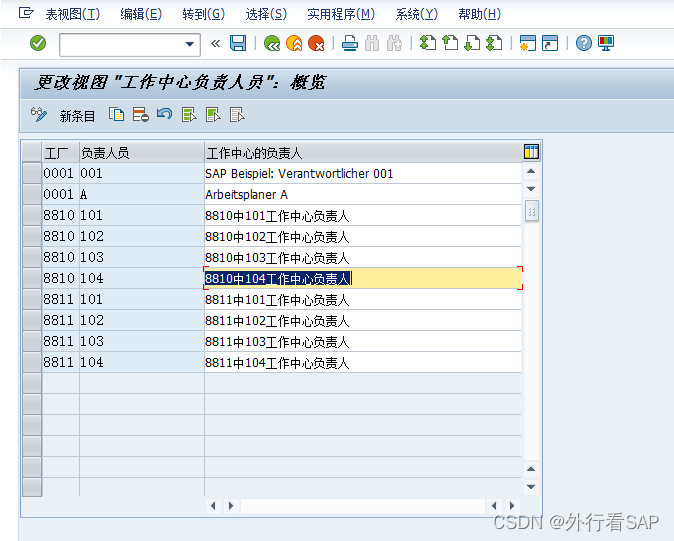Click the 负责人员 column header

point(142,153)
